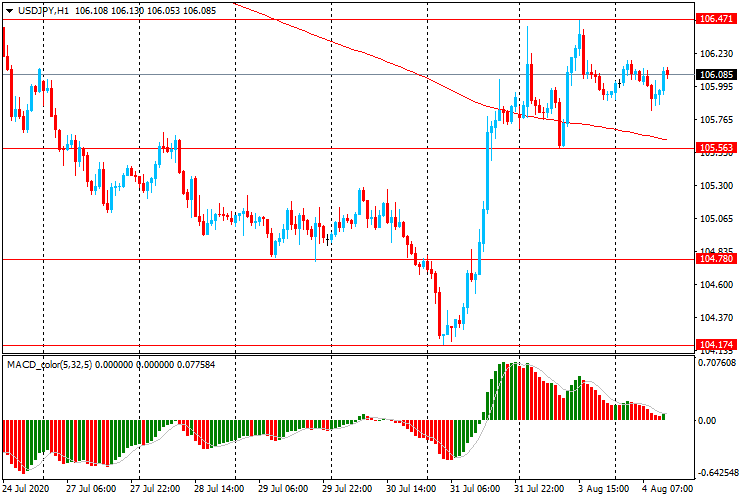Viewport: 740px width, 500px height.
Task: Click the 105.765 price scale value
Action: point(716,120)
